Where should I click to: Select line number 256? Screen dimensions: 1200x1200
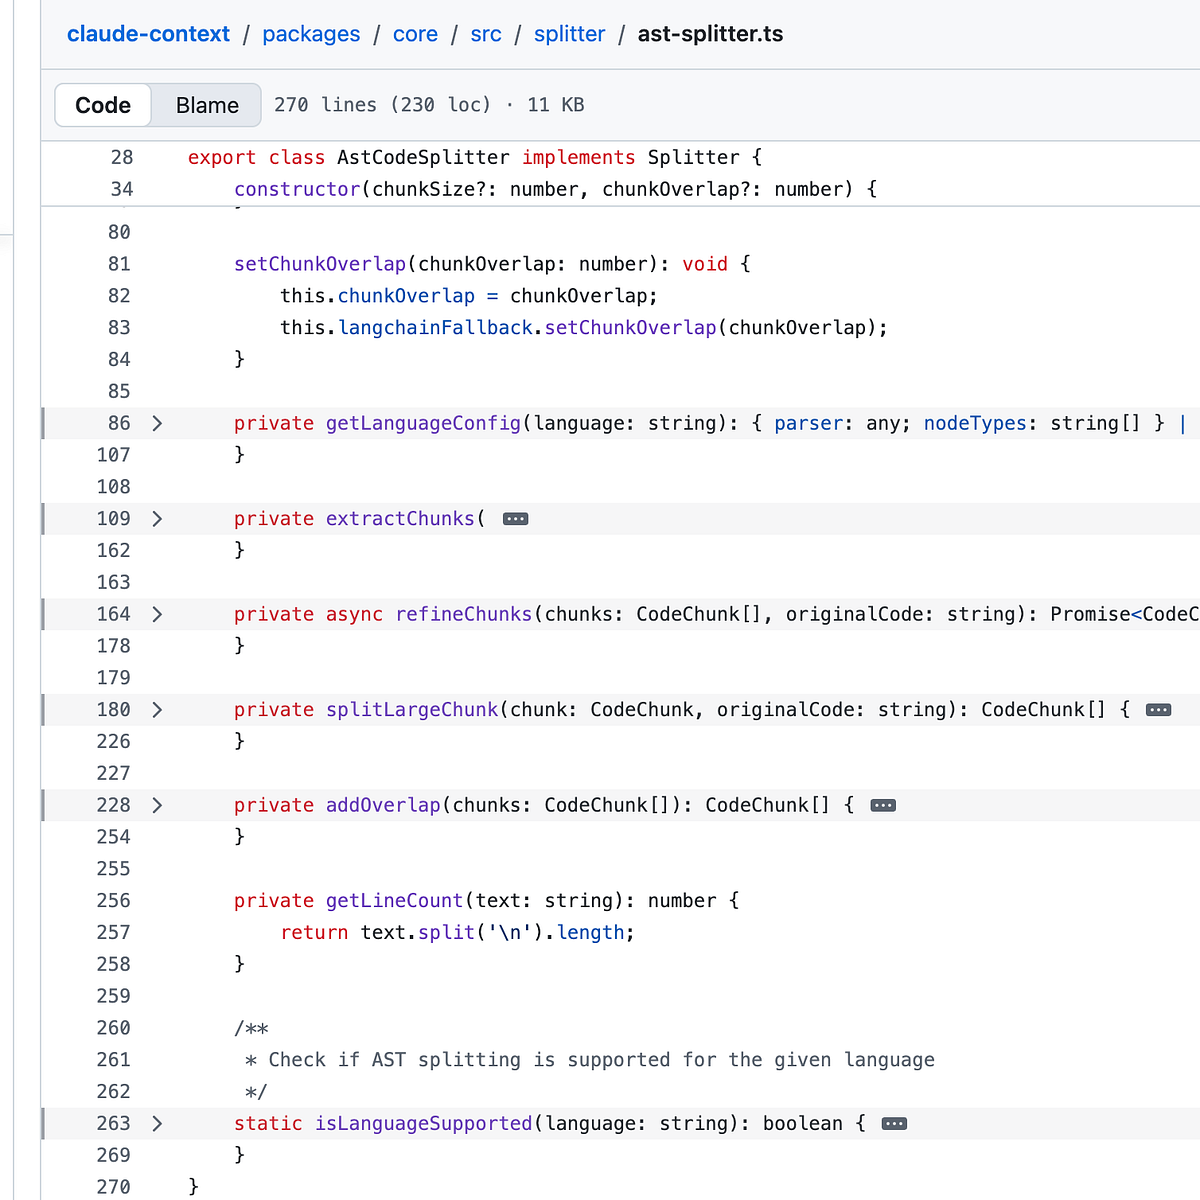coord(113,900)
